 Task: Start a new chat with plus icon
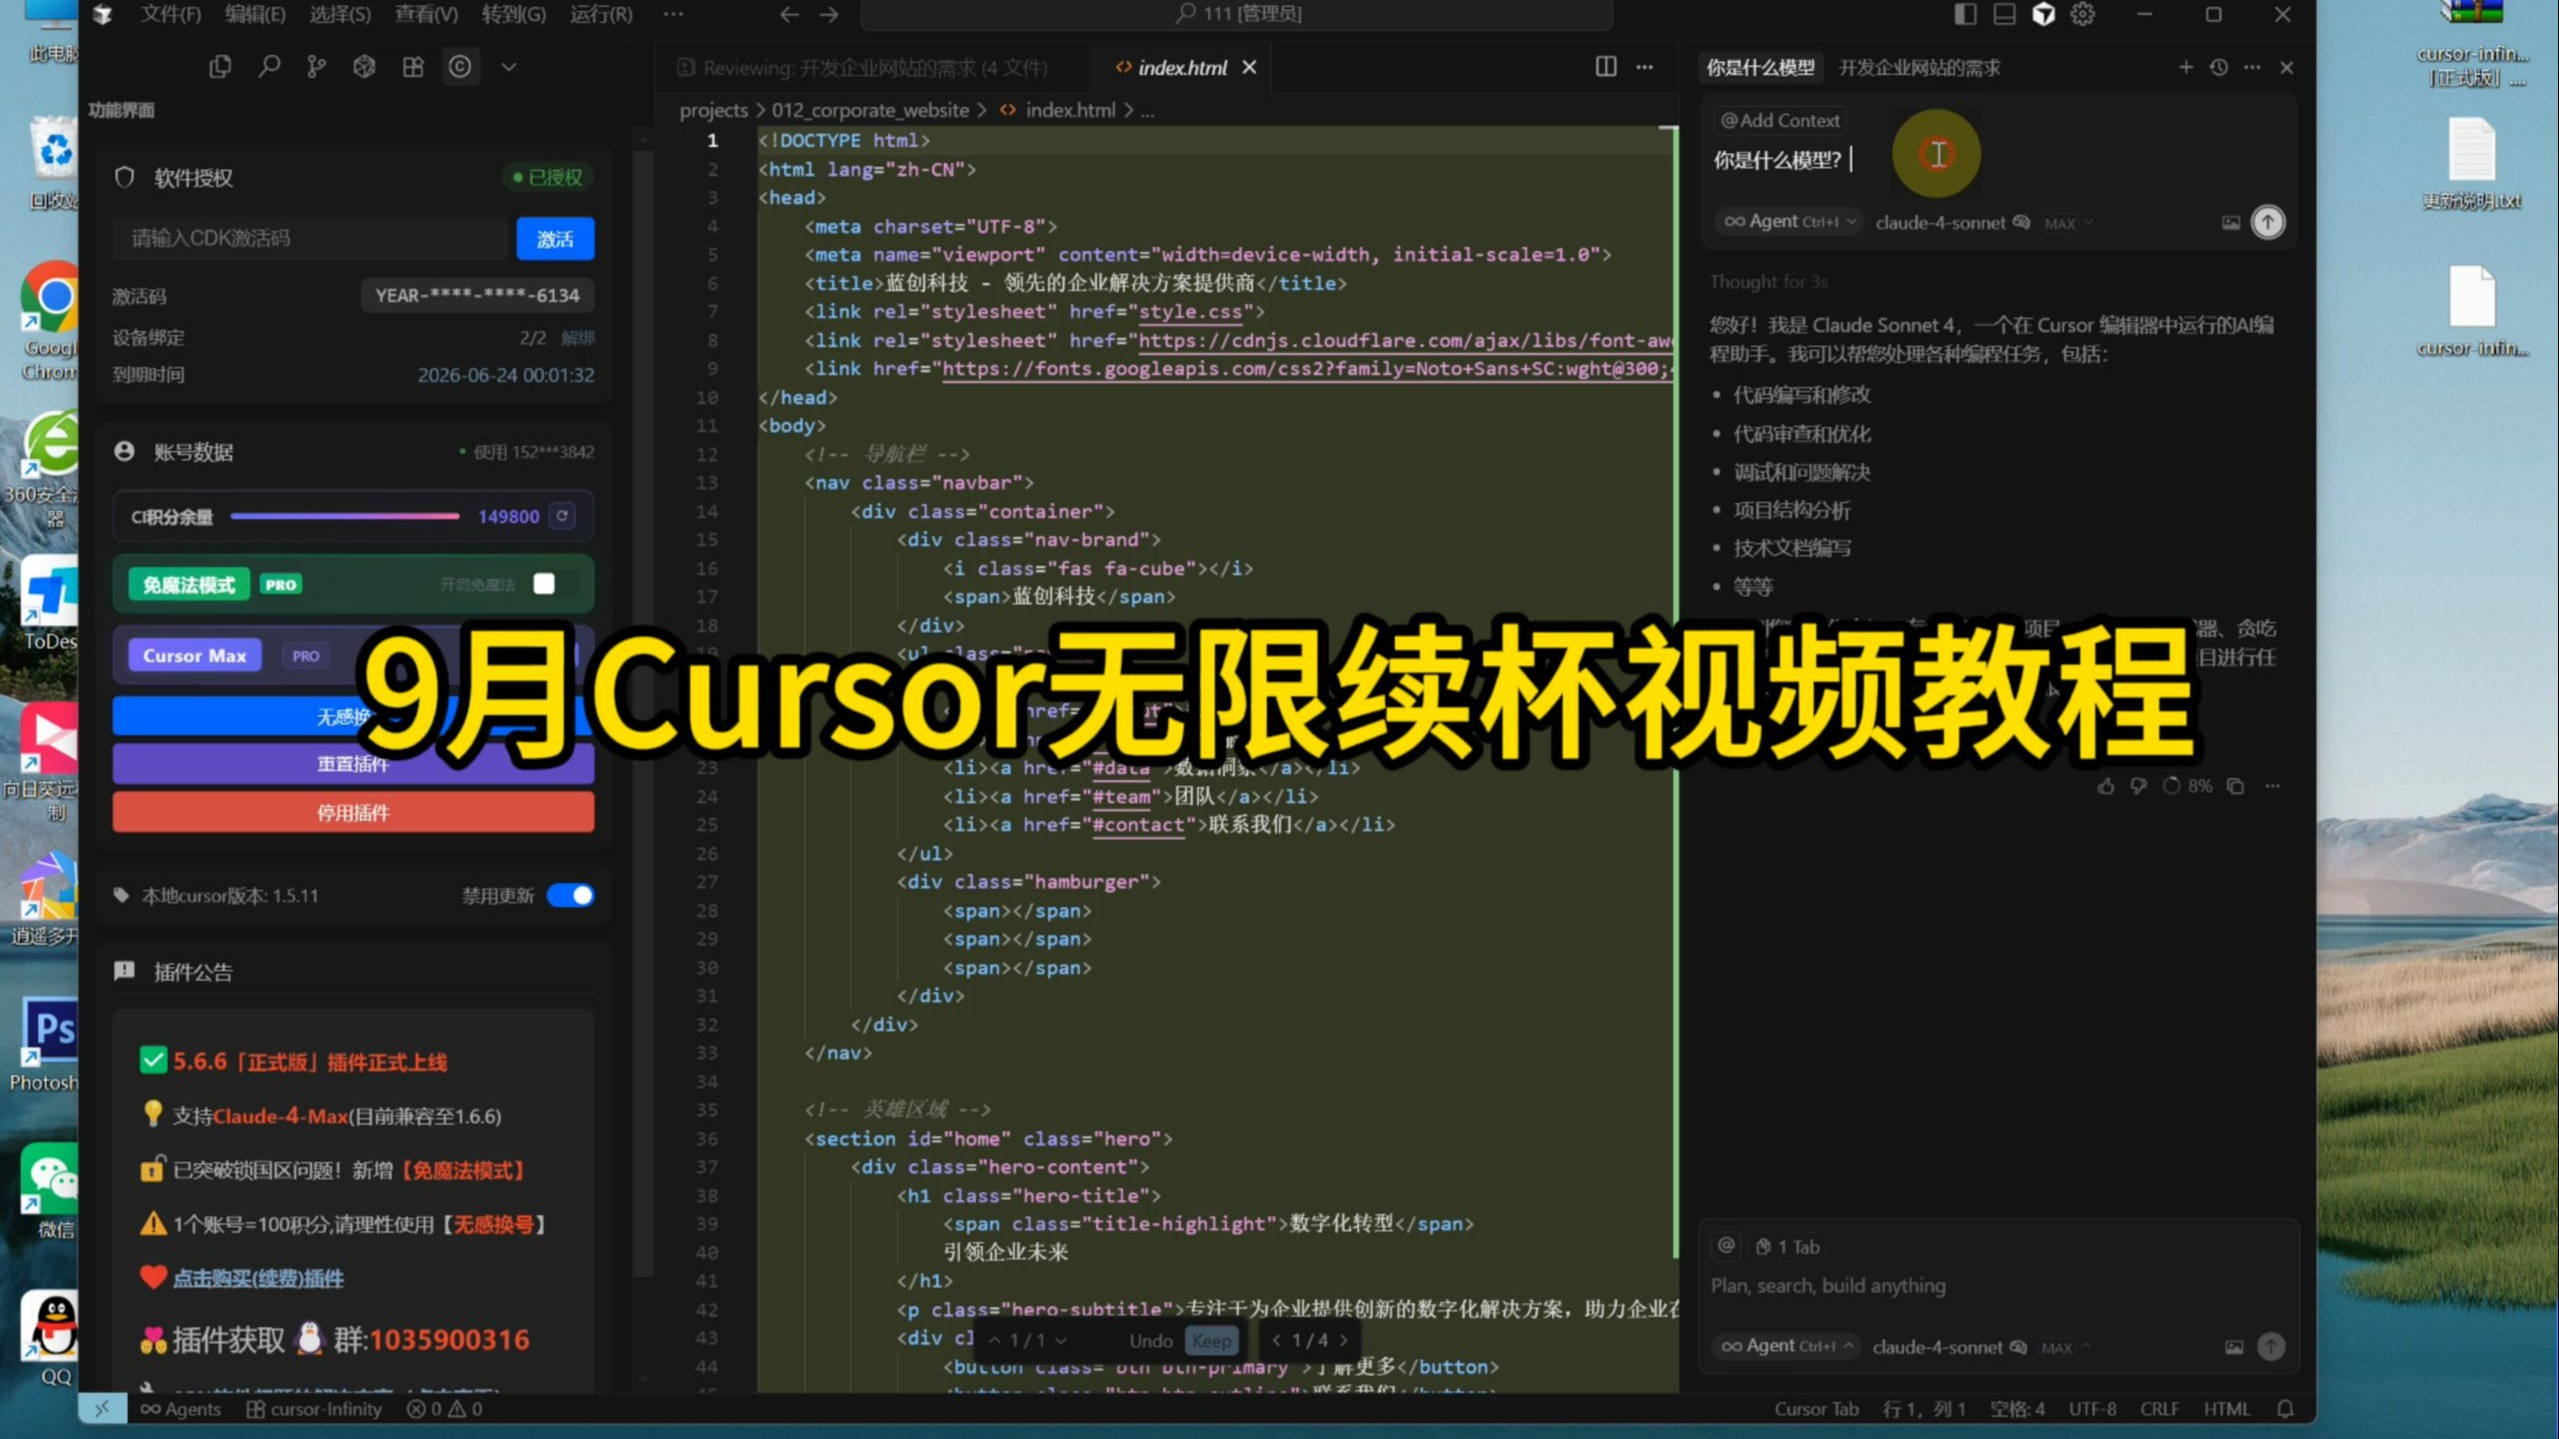(x=2186, y=67)
